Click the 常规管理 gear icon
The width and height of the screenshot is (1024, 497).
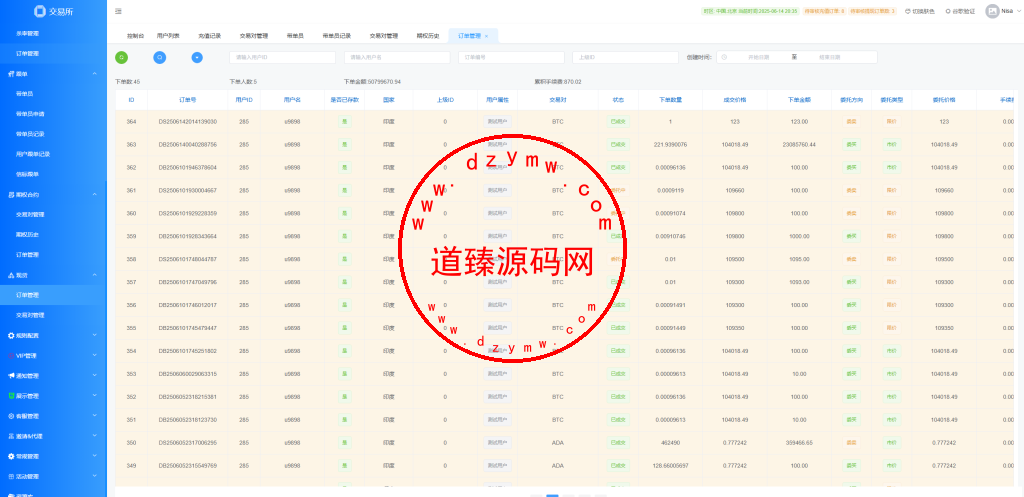click(x=11, y=457)
